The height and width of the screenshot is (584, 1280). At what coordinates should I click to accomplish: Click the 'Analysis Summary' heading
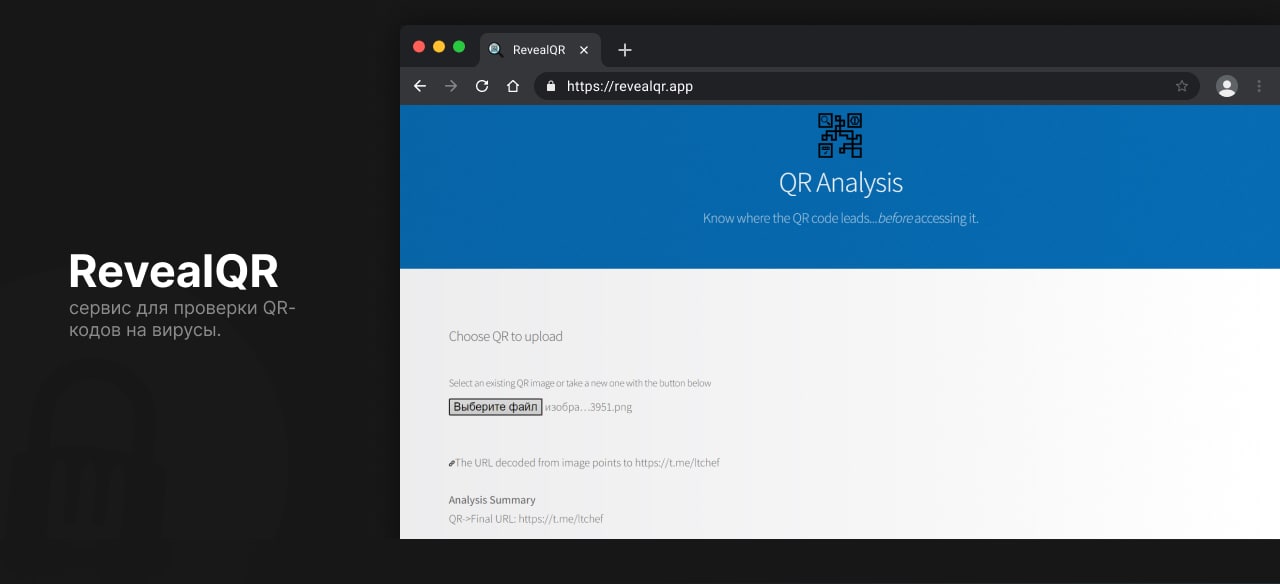[492, 500]
